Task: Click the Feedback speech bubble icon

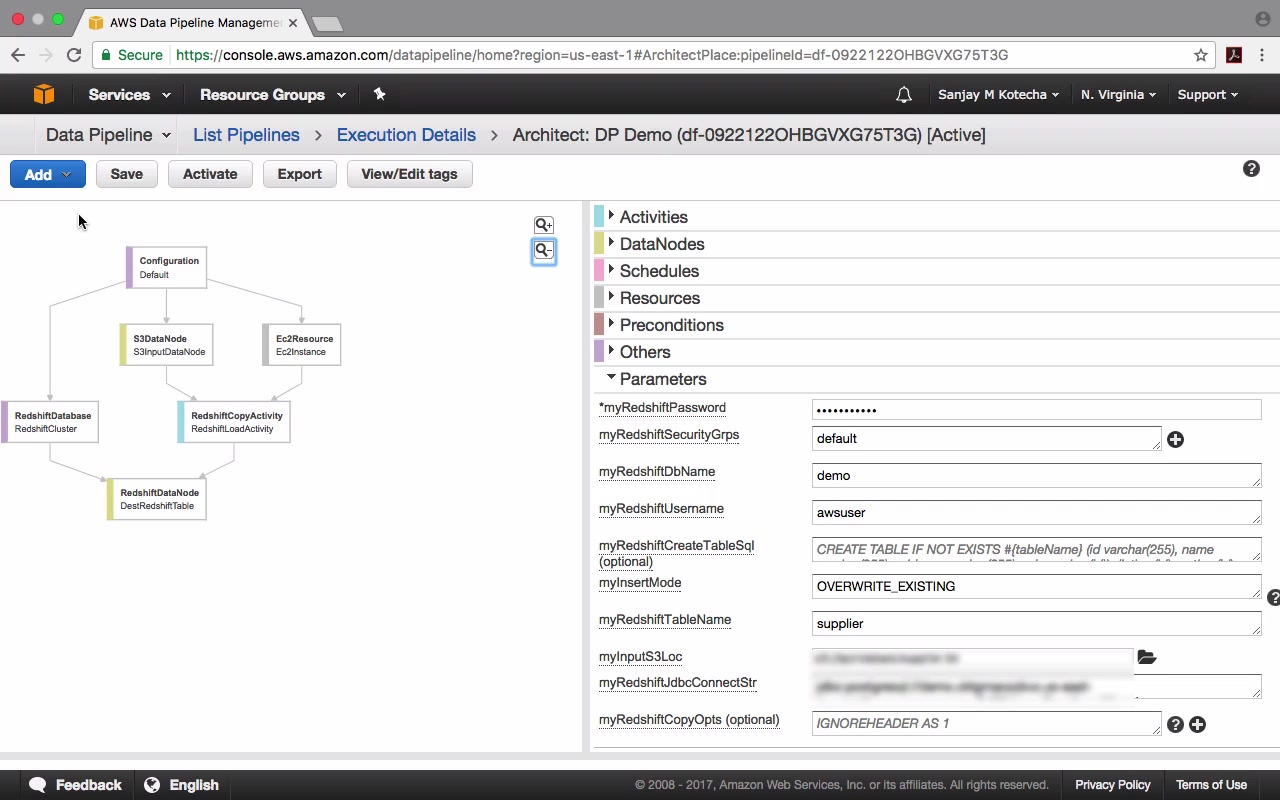Action: tap(38, 785)
